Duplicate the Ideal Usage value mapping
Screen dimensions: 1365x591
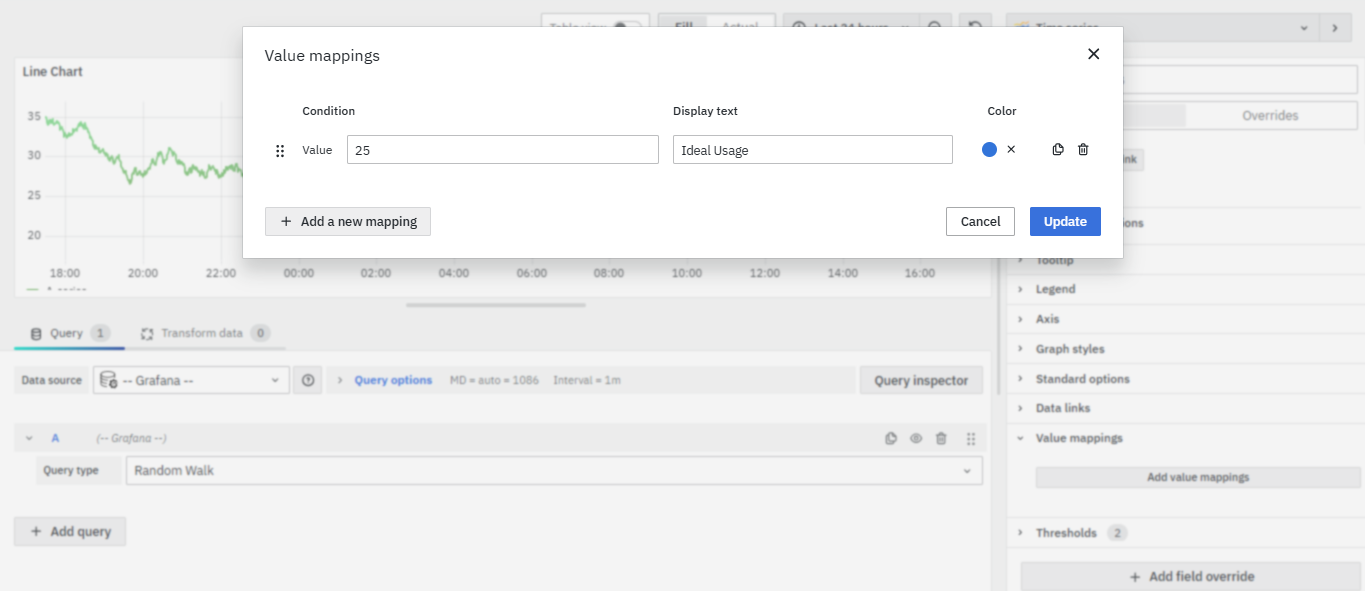pyautogui.click(x=1058, y=150)
